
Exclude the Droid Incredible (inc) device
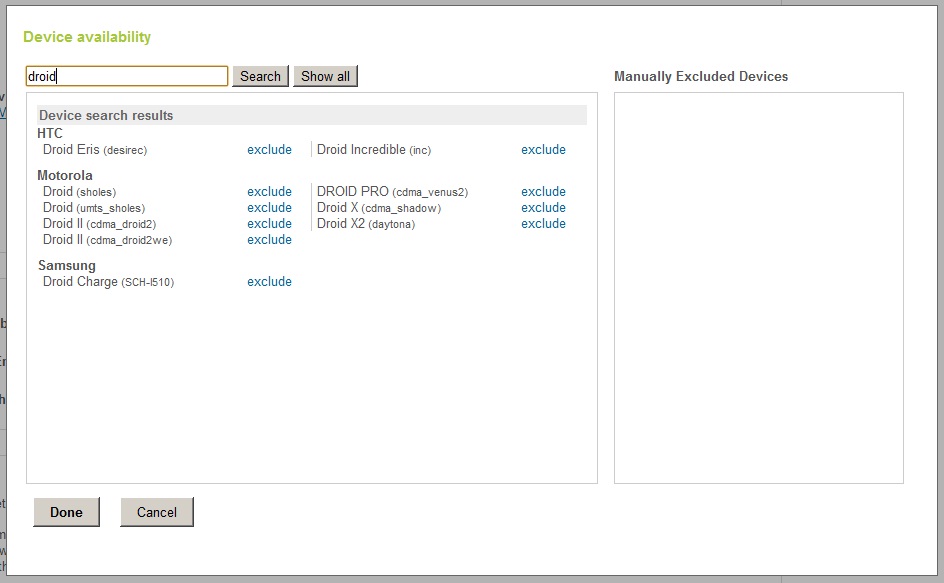[543, 149]
